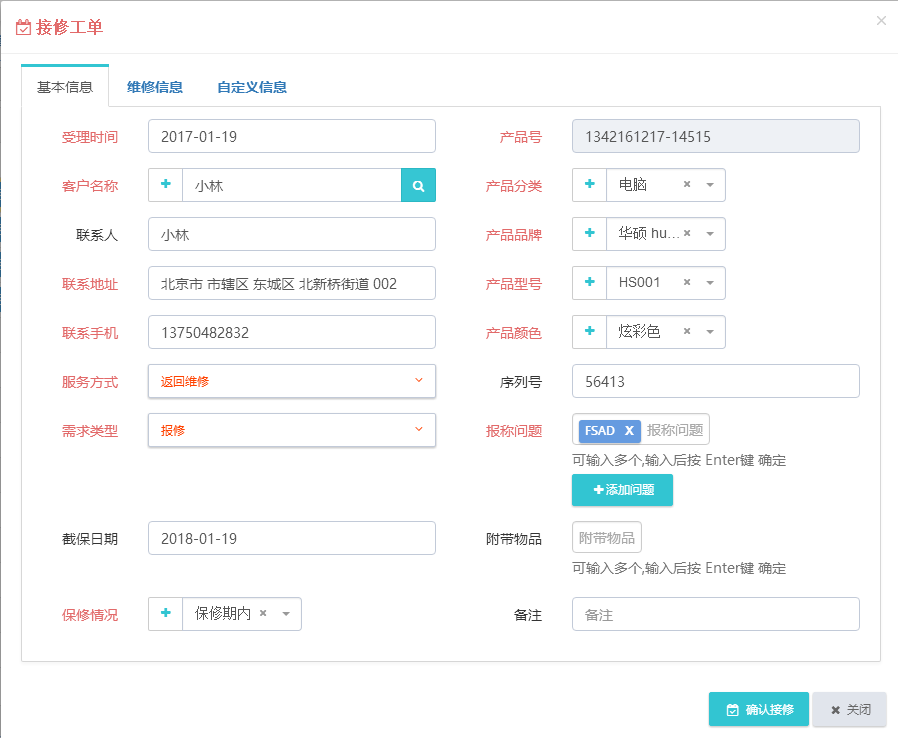This screenshot has width=898, height=738.
Task: Switch to the 维修信息 tab
Action: pyautogui.click(x=155, y=87)
